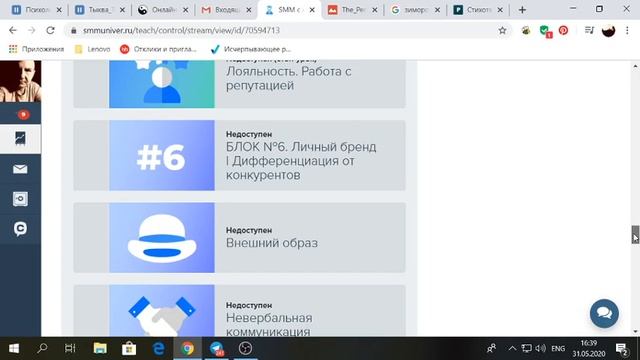This screenshot has height=360, width=640.
Task: Open the safe/payments icon in sidebar
Action: [x=20, y=199]
